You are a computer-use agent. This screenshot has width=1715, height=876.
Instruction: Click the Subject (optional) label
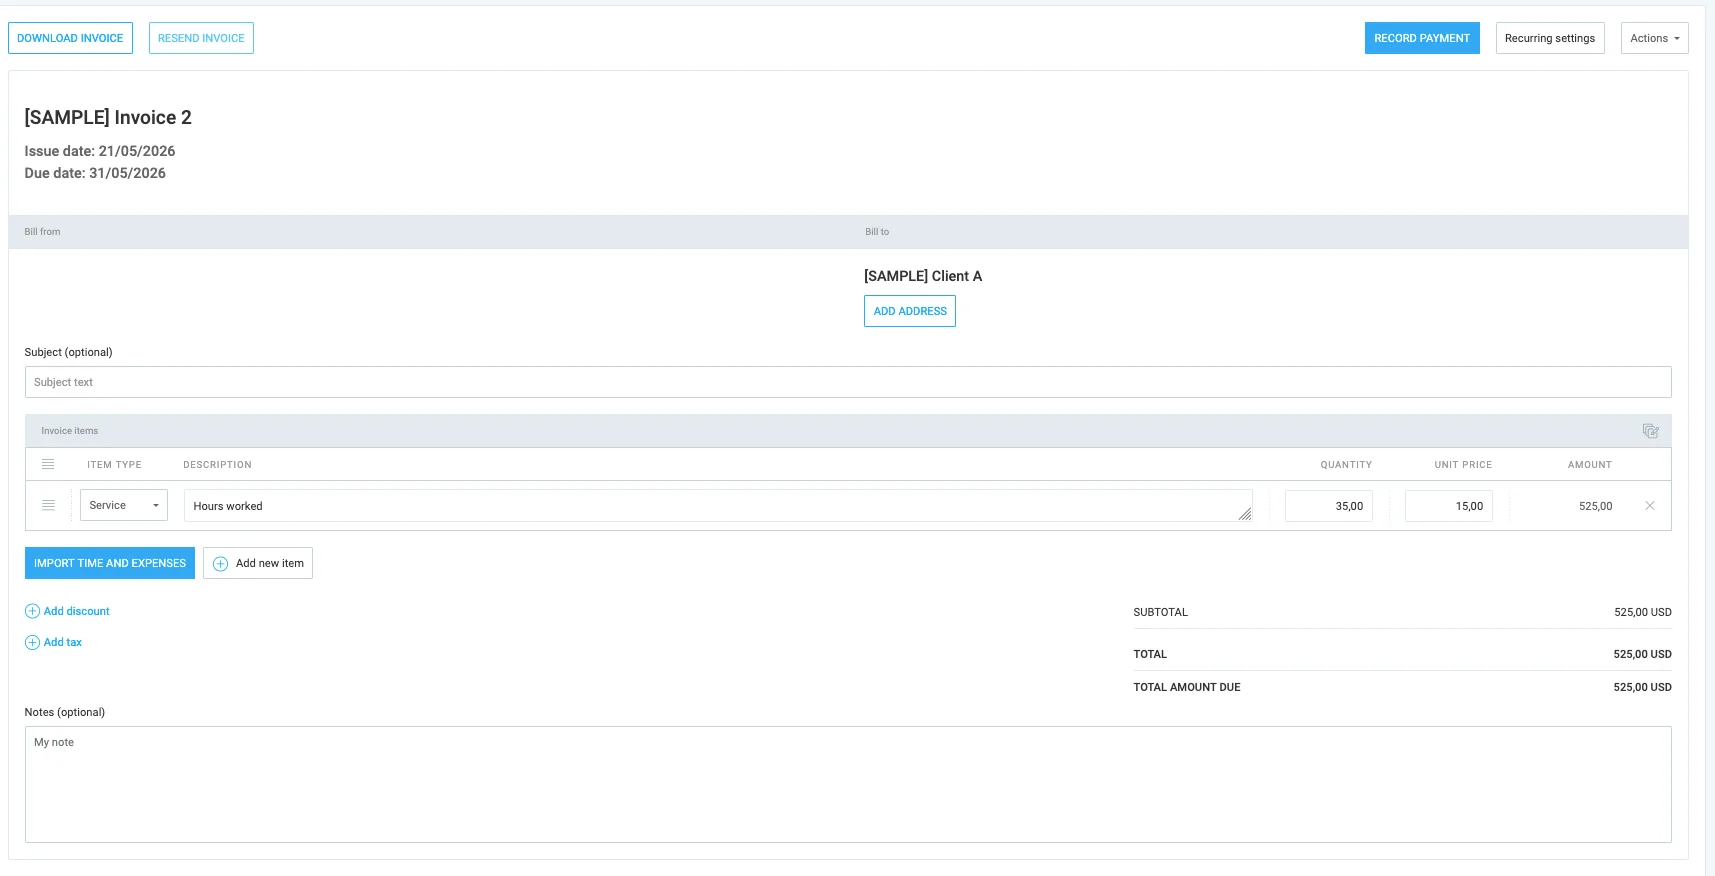click(x=68, y=352)
